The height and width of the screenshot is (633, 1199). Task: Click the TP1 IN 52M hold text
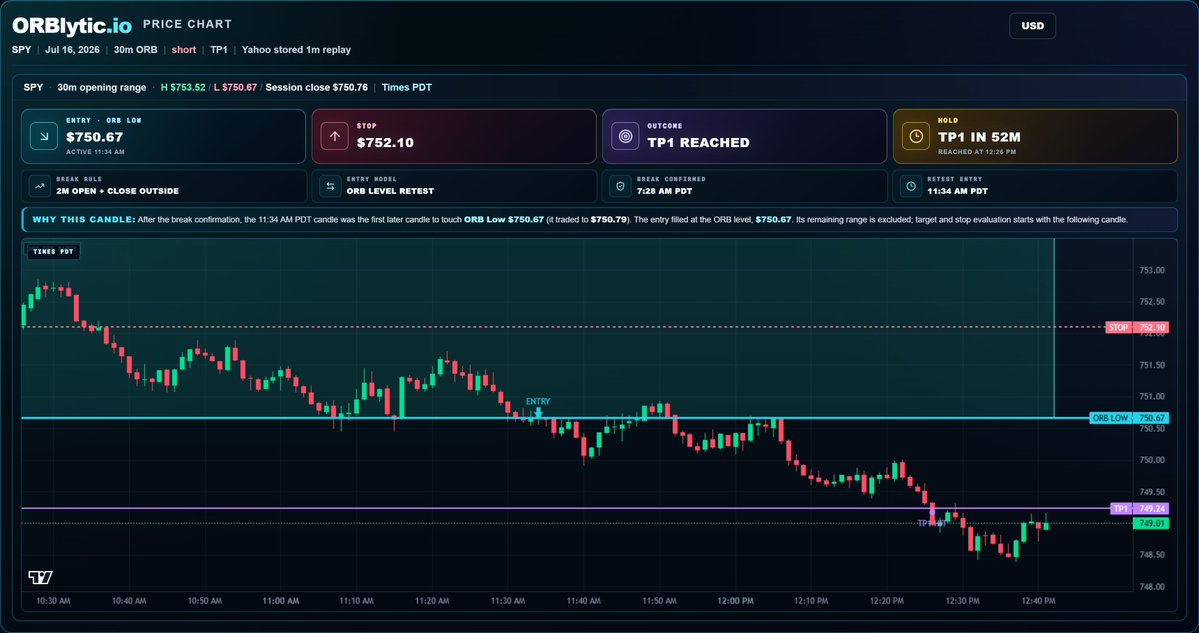tap(980, 138)
